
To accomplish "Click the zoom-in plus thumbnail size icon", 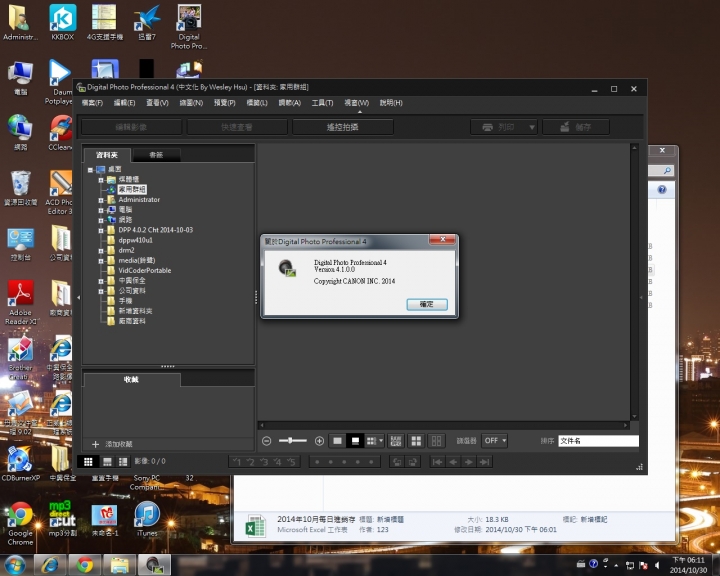I will [319, 441].
